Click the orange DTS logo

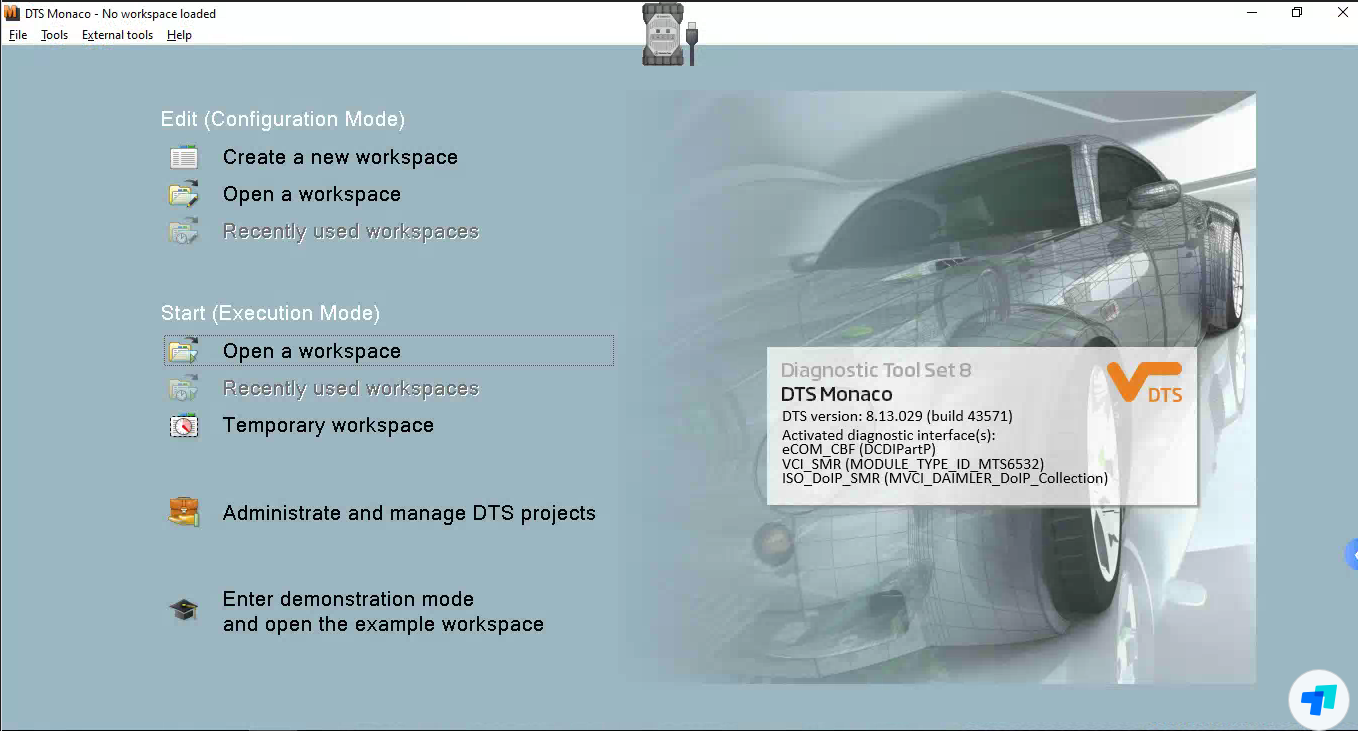[x=1145, y=384]
